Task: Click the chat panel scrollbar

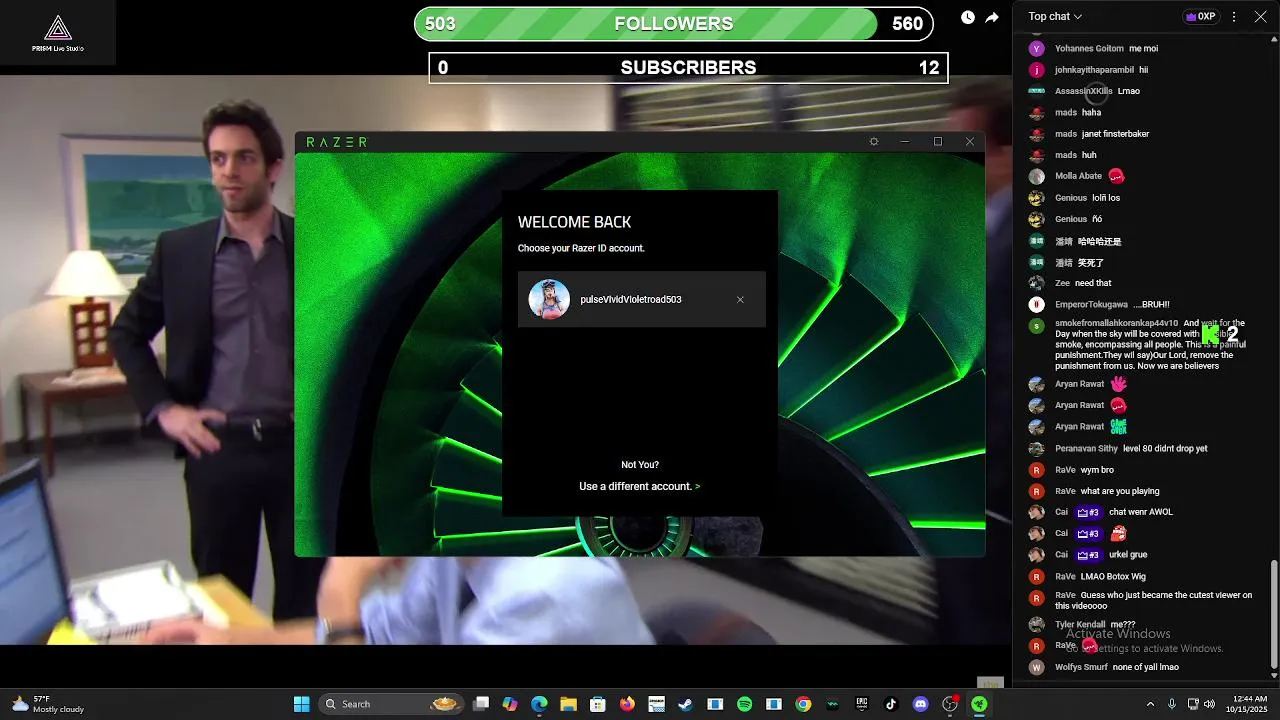Action: pos(1273,614)
